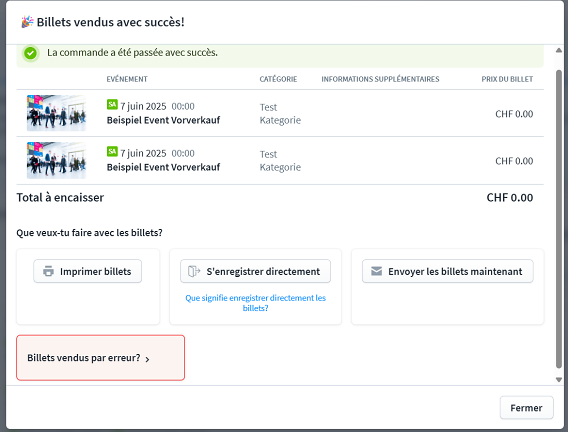Expand the Billets vendus par erreur panel
Screen dimensions: 568x432
[101, 358]
